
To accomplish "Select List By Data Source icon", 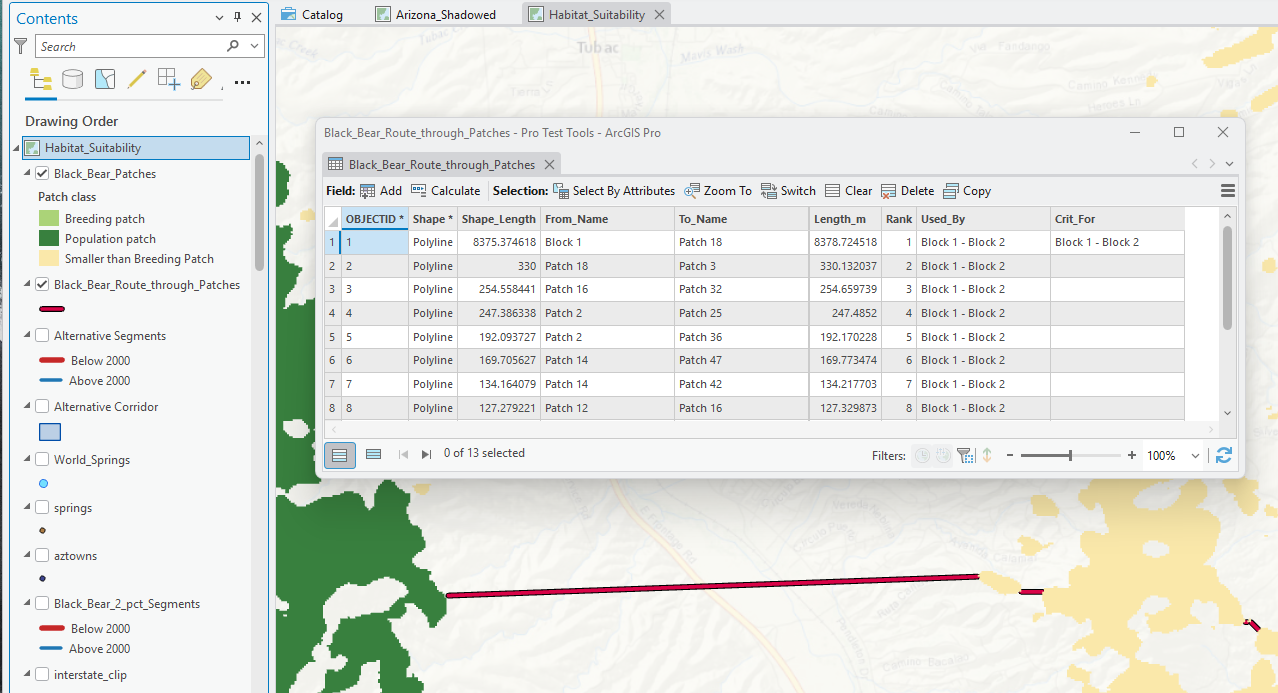I will coord(72,79).
